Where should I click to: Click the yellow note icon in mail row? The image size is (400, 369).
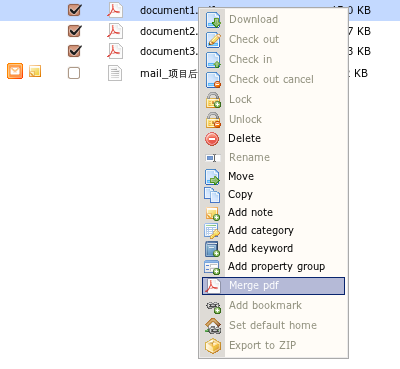pyautogui.click(x=35, y=71)
